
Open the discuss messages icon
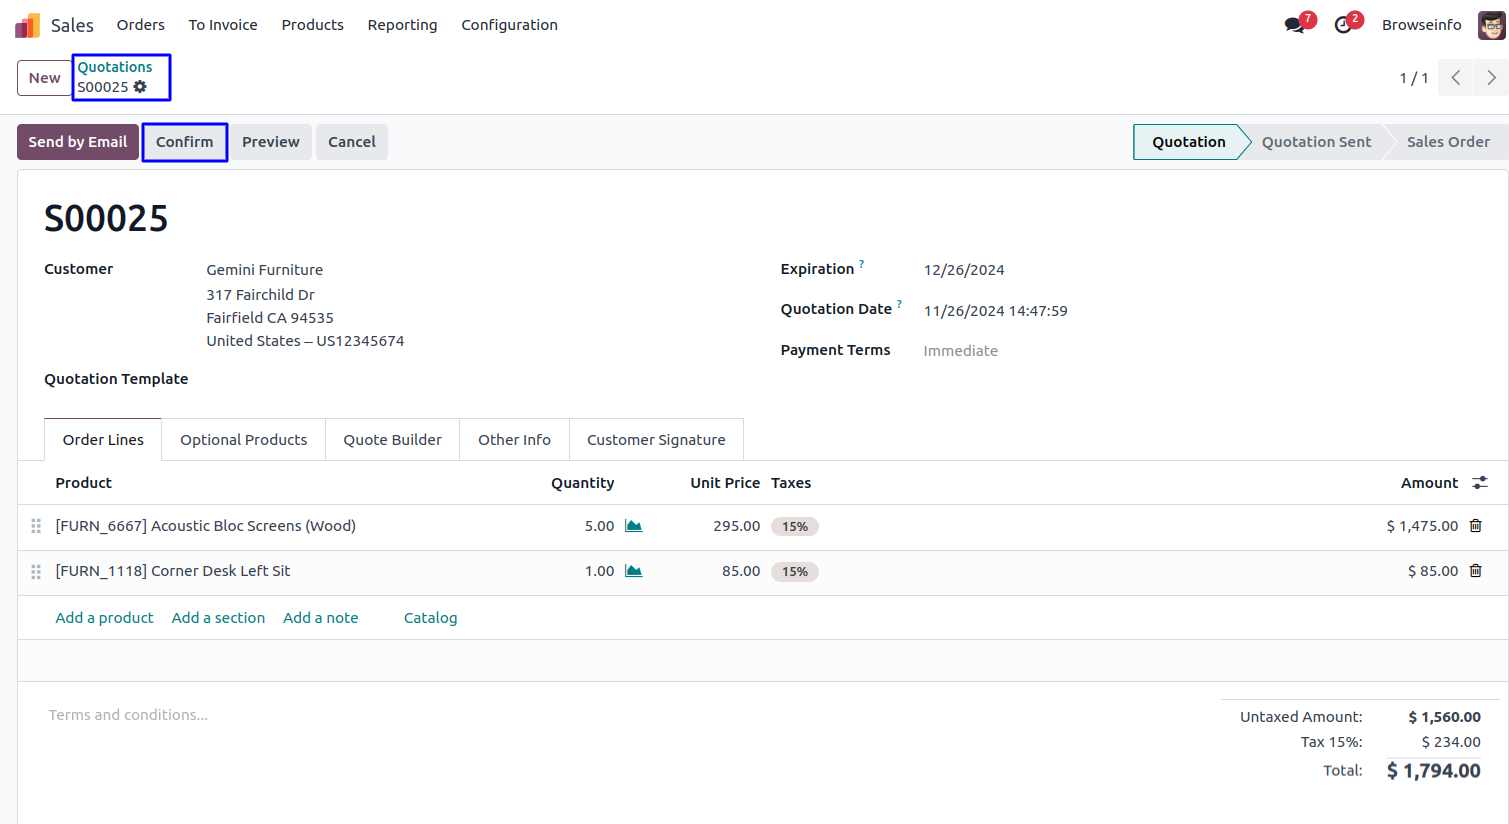pos(1295,25)
